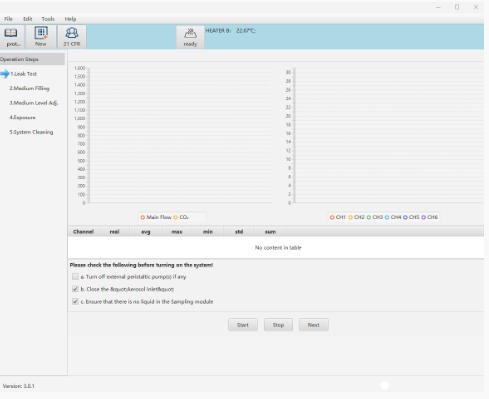Image resolution: width=489 pixels, height=399 pixels.
Task: Open the Help menu
Action: coord(70,19)
